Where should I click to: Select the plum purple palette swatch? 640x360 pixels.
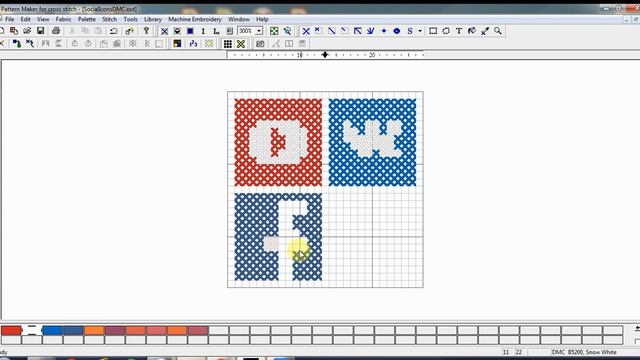coord(115,330)
